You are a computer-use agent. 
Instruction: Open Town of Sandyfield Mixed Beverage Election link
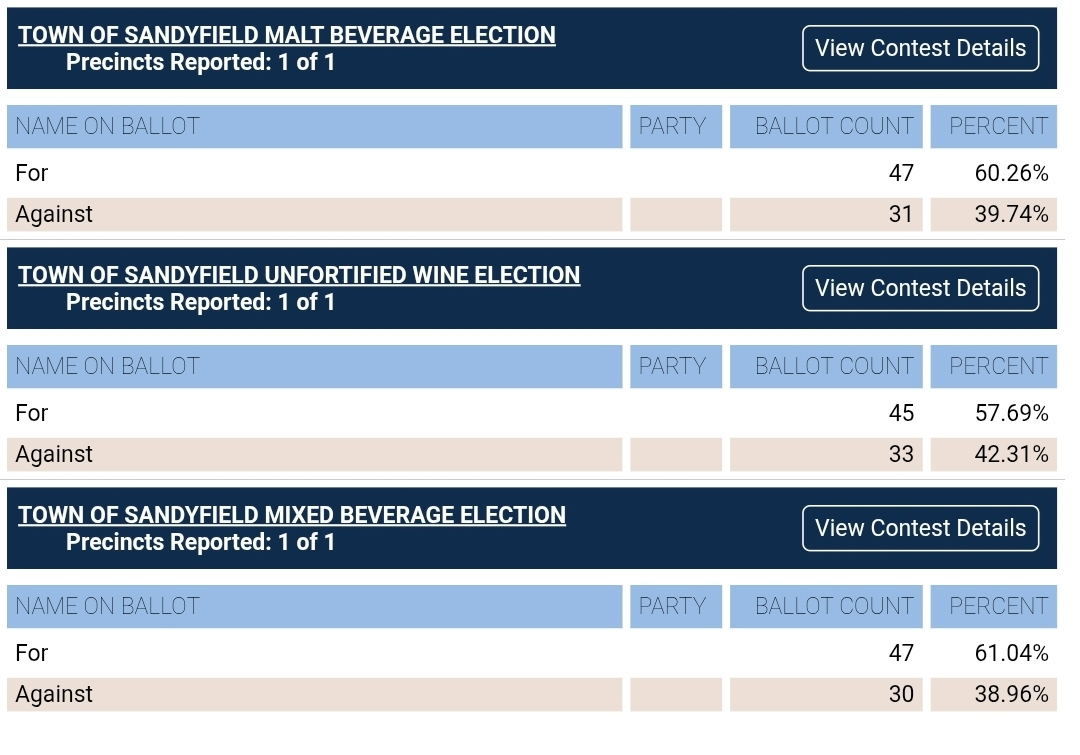point(292,515)
